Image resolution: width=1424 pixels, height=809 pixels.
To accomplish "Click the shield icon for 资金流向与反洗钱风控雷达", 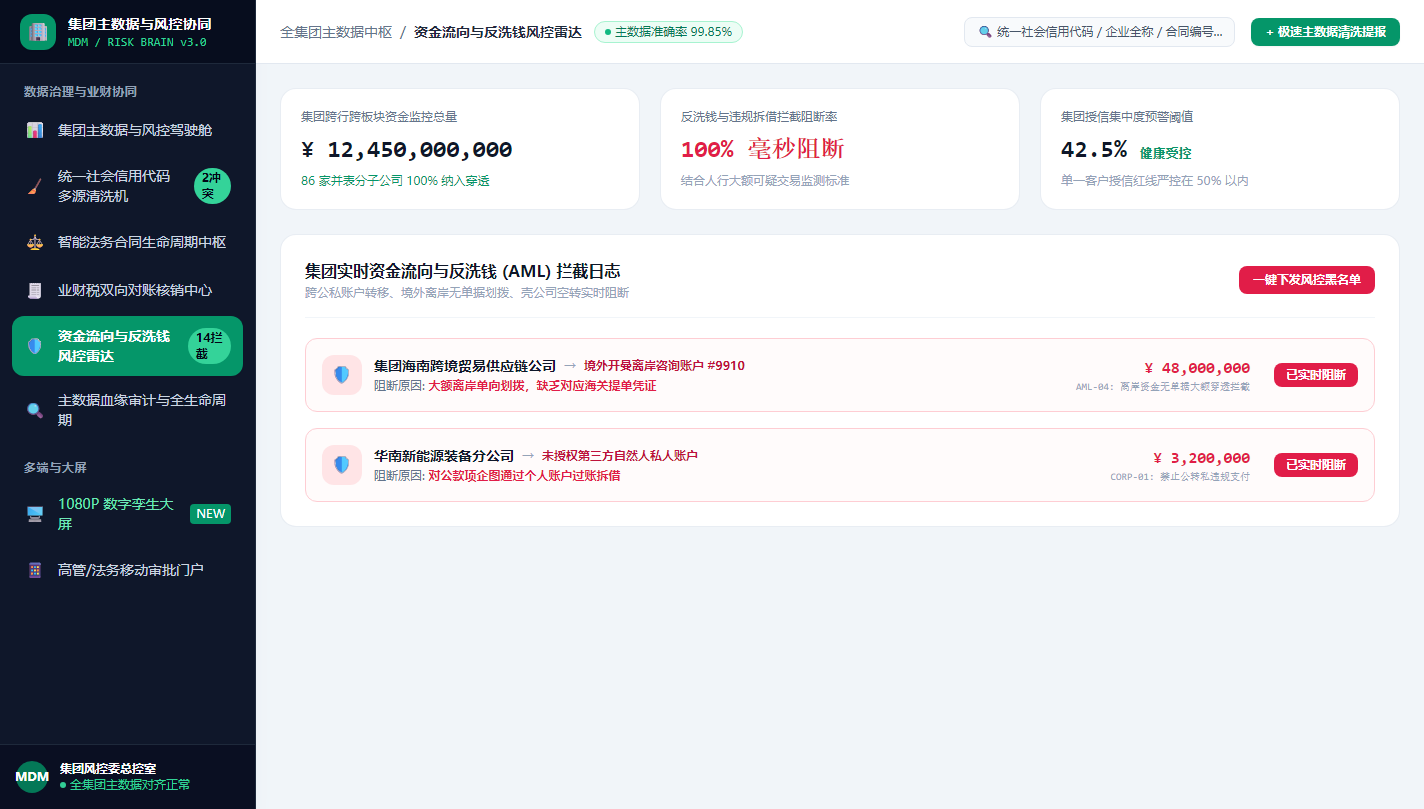I will click(x=35, y=346).
